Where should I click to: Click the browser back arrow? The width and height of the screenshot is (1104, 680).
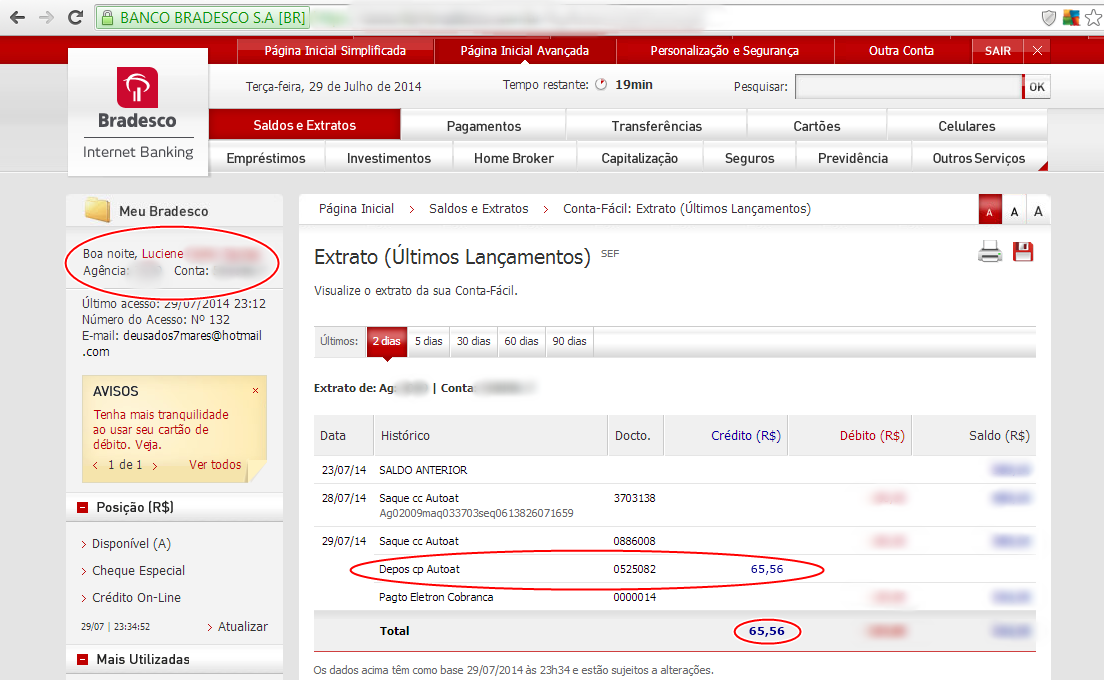(x=18, y=18)
